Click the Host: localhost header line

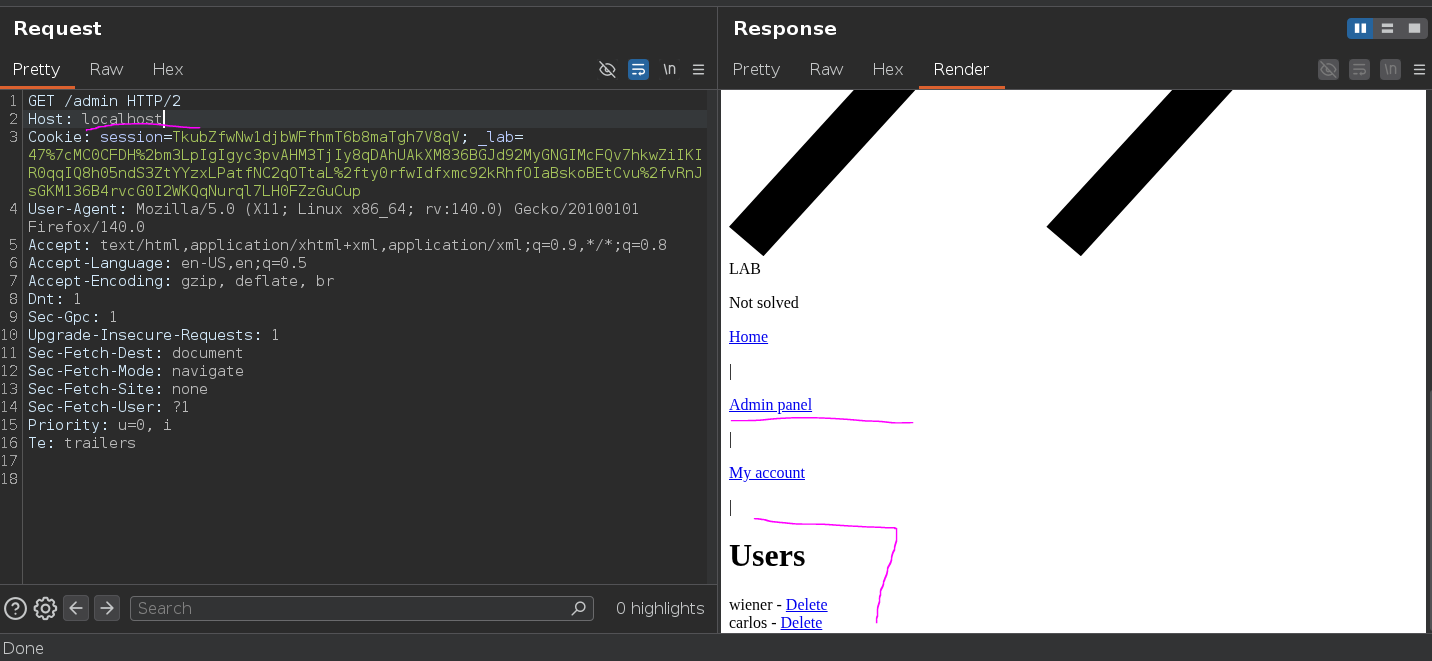[x=95, y=119]
